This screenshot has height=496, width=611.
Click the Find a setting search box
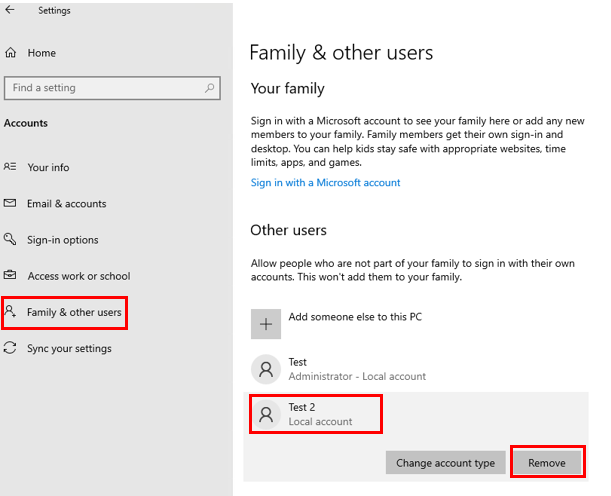click(112, 88)
